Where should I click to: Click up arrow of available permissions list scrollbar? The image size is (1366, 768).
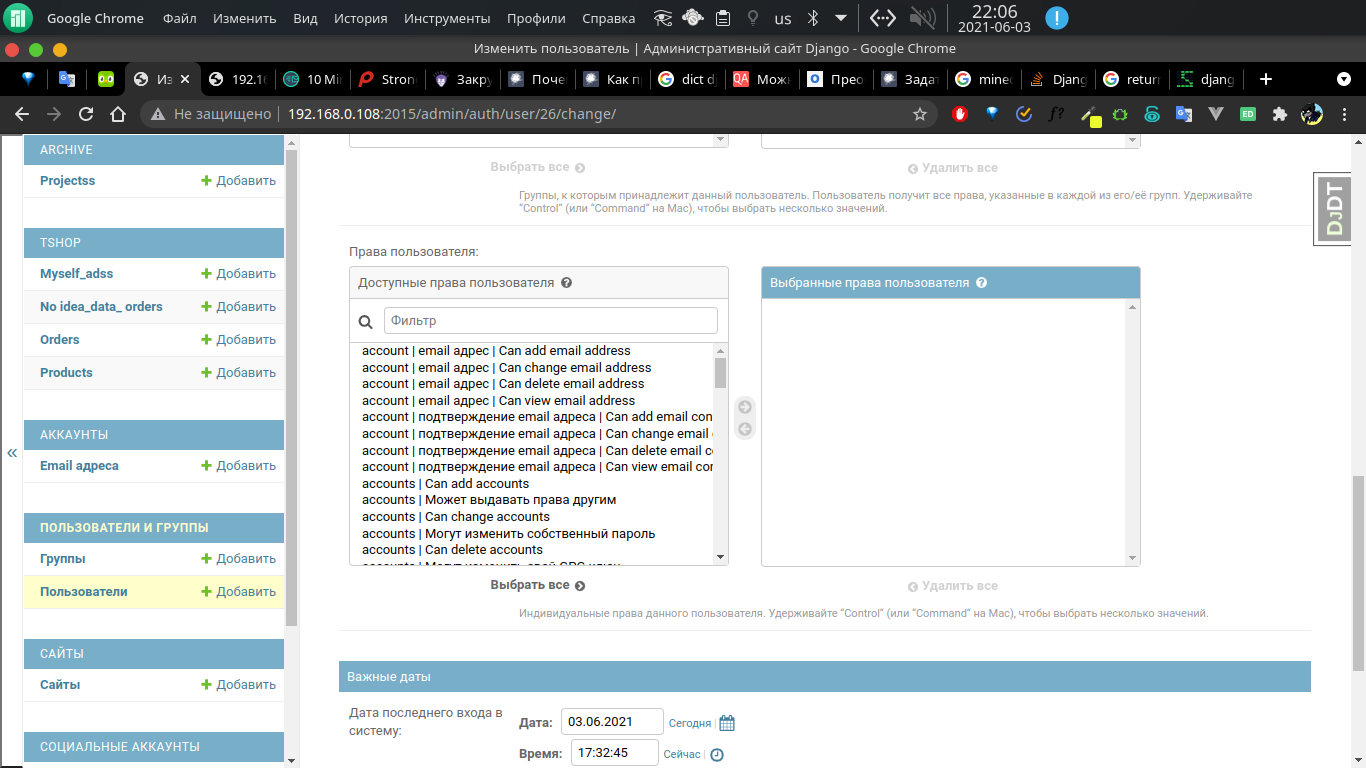coord(720,351)
